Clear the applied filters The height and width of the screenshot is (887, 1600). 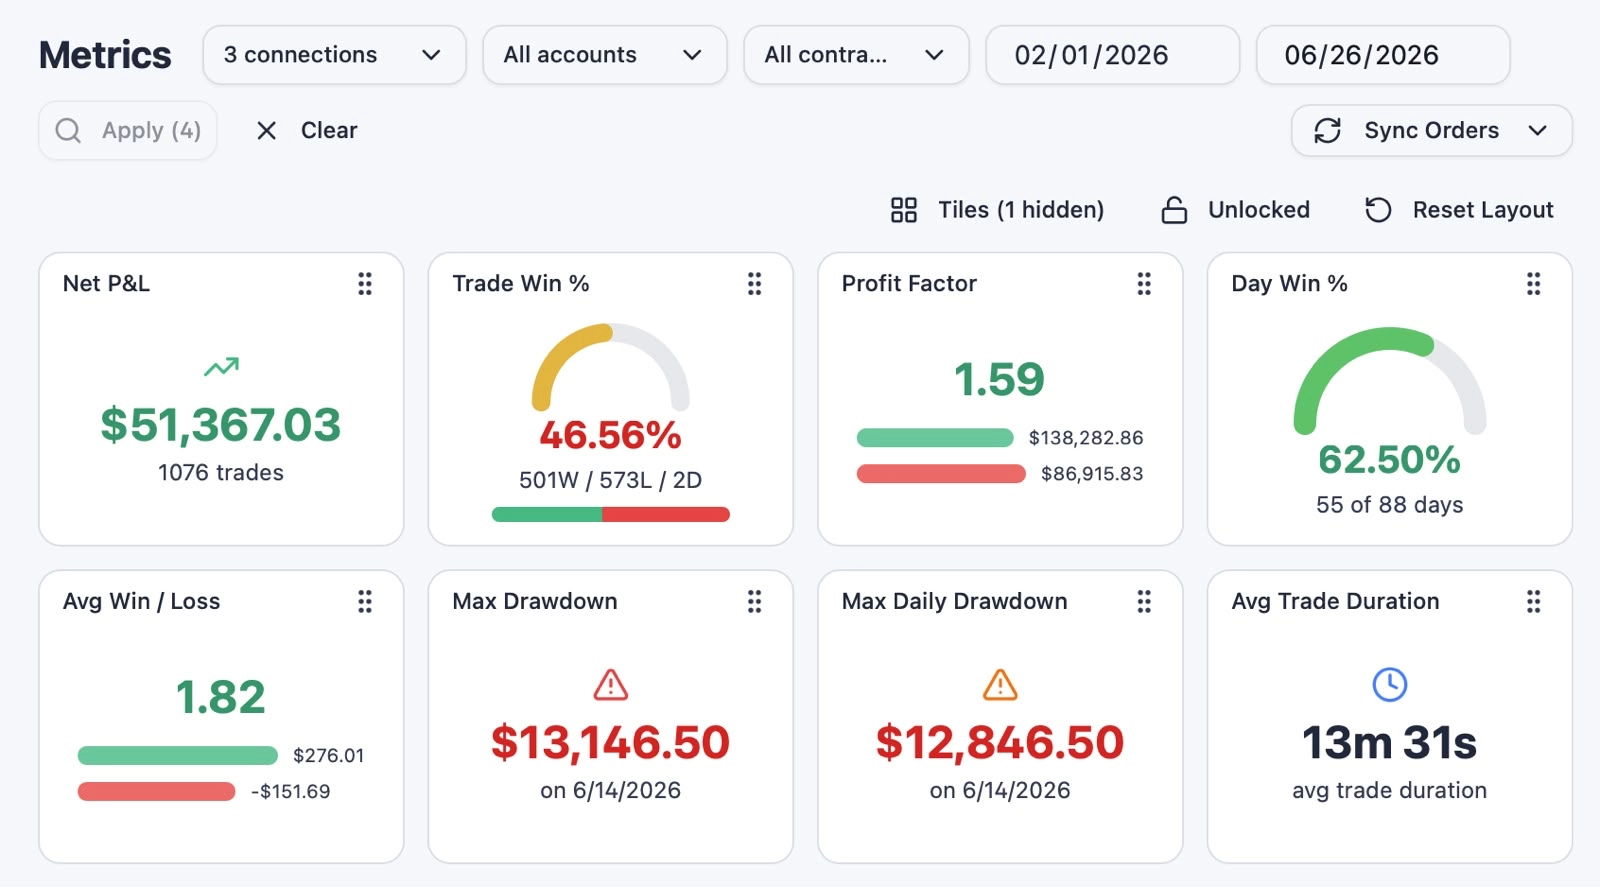pyautogui.click(x=307, y=131)
